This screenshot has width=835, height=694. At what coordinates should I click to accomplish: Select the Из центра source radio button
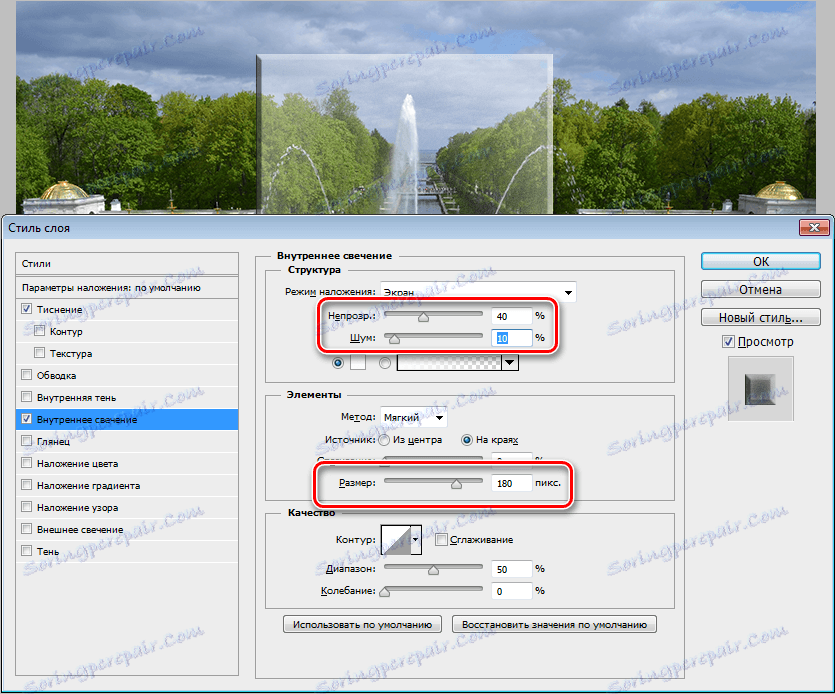click(384, 440)
